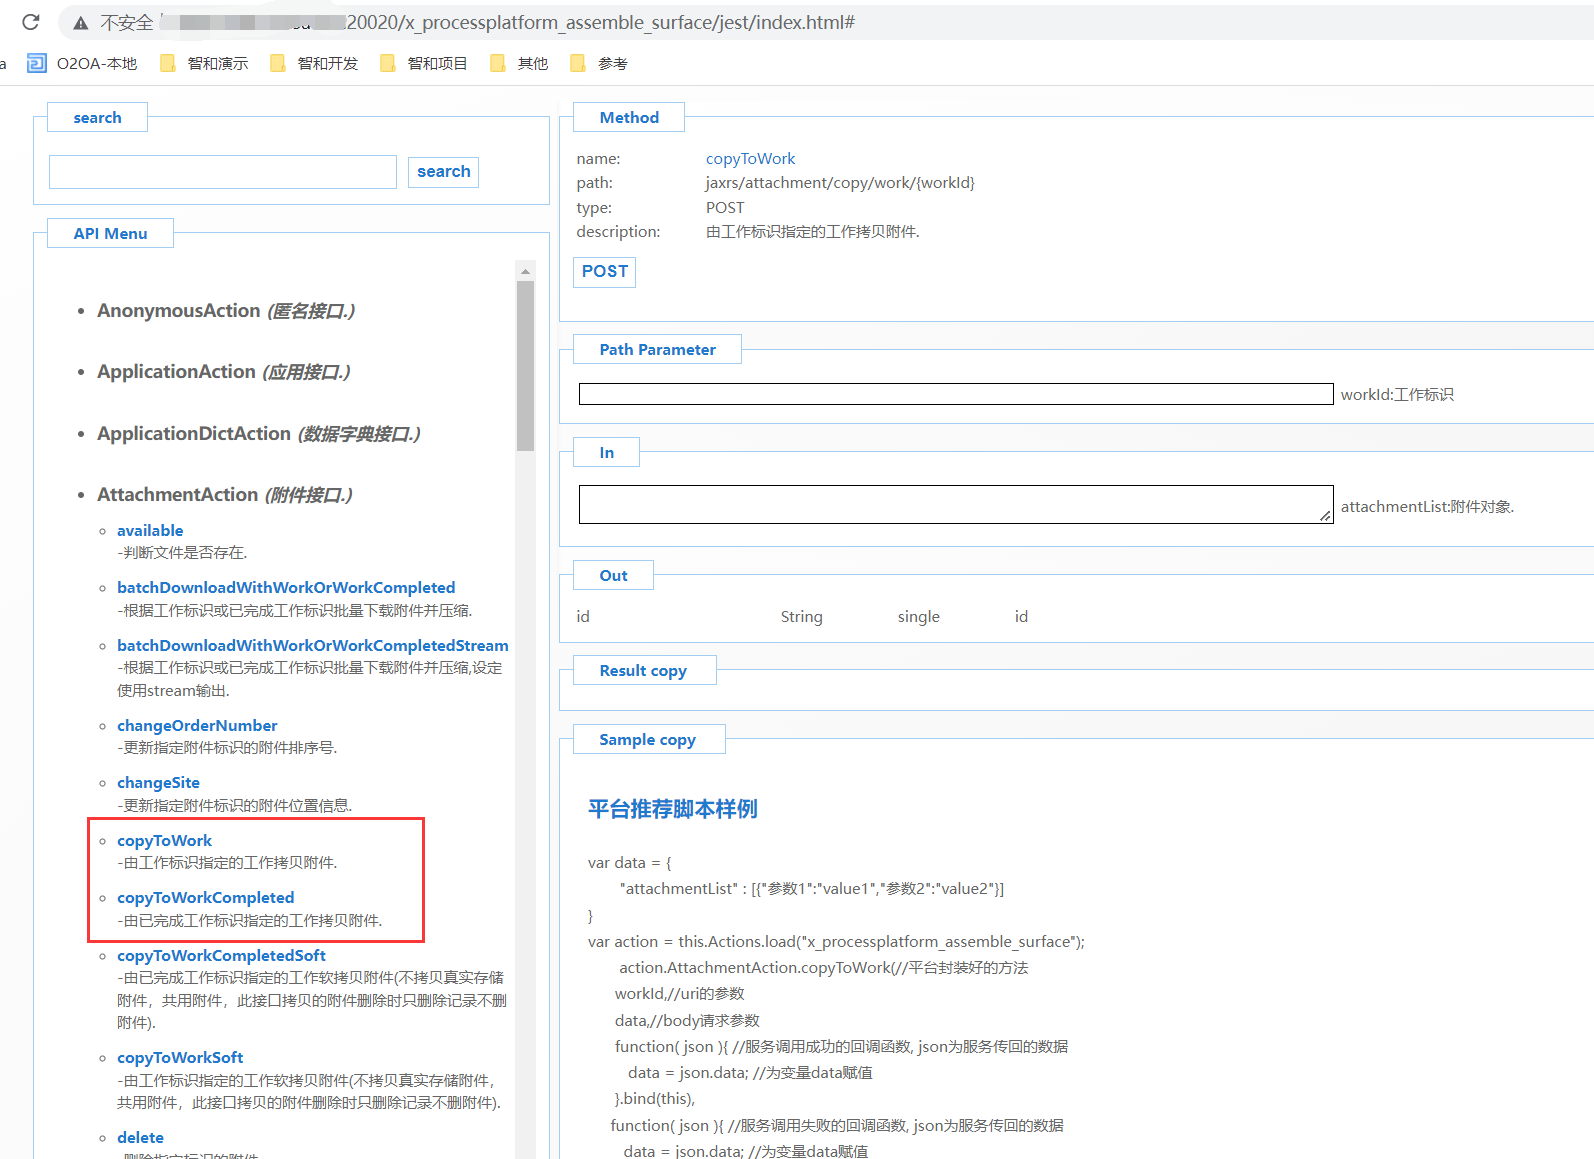Viewport: 1594px width, 1159px height.
Task: Open batchDownloadWithWorkOrWorkCompletedStream API entry
Action: pyautogui.click(x=313, y=646)
